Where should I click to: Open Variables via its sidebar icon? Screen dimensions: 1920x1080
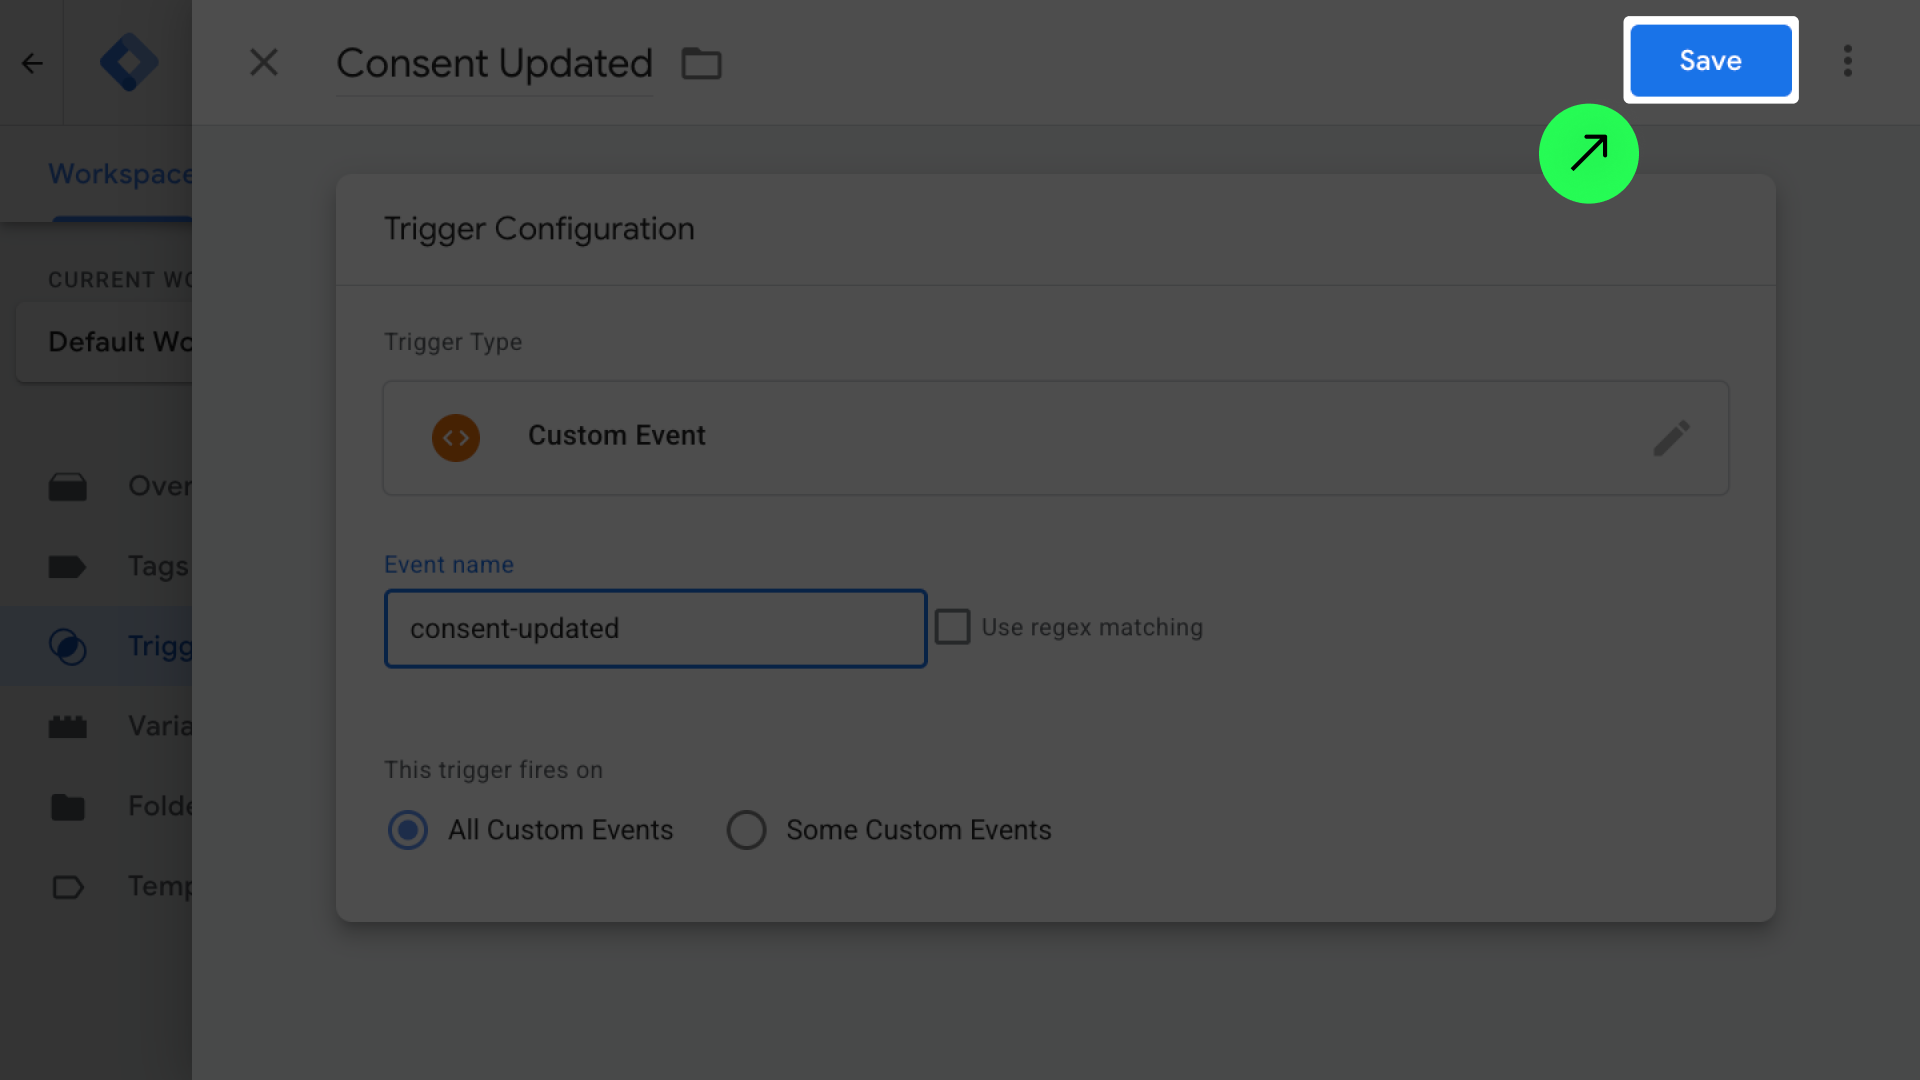pos(68,727)
